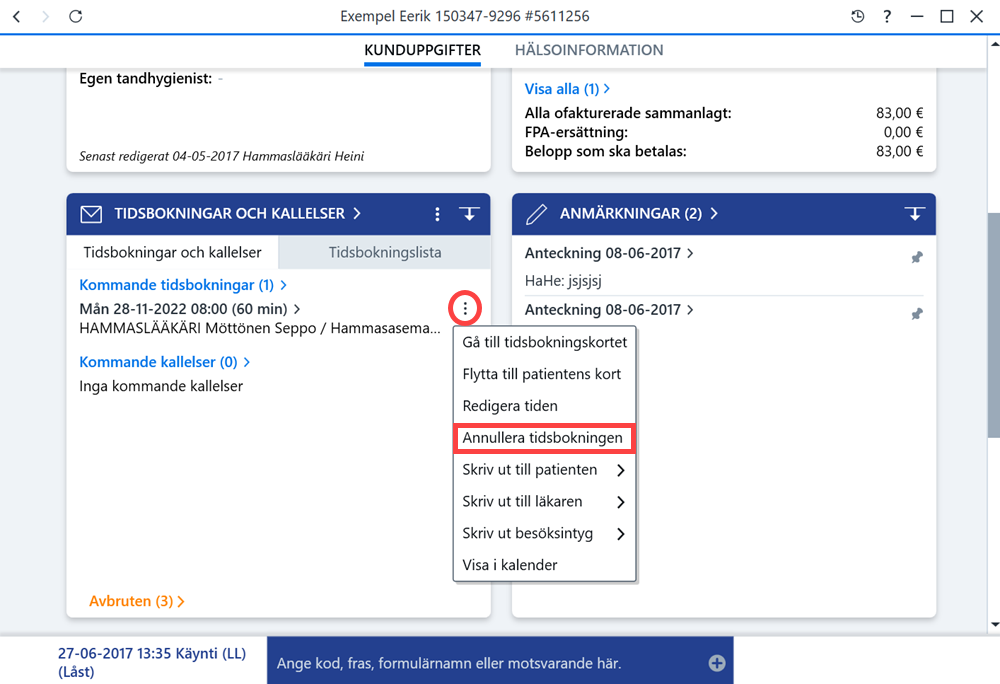The image size is (1000, 684).
Task: Open the Anmärkningar (2) header title
Action: 638,214
